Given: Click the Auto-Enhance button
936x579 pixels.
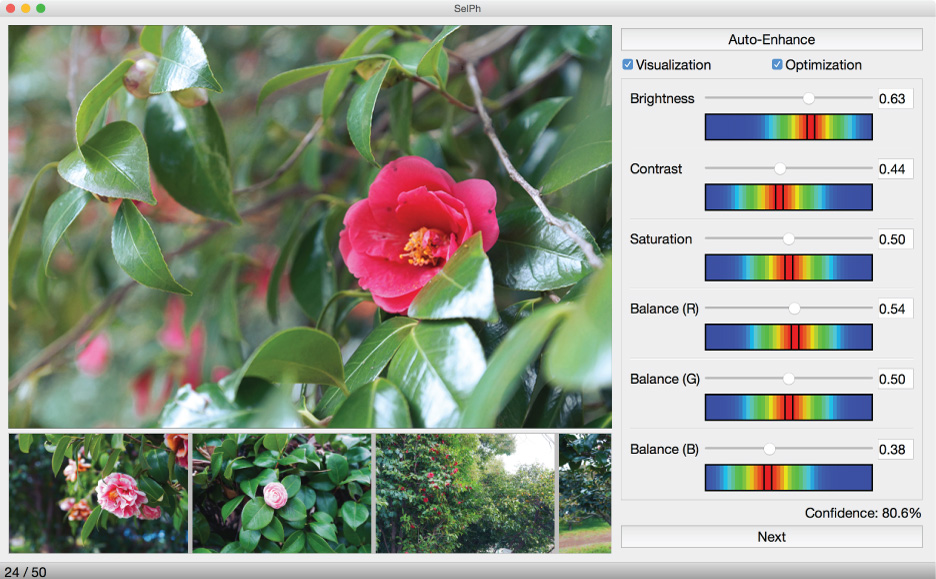Looking at the screenshot, I should click(x=771, y=39).
